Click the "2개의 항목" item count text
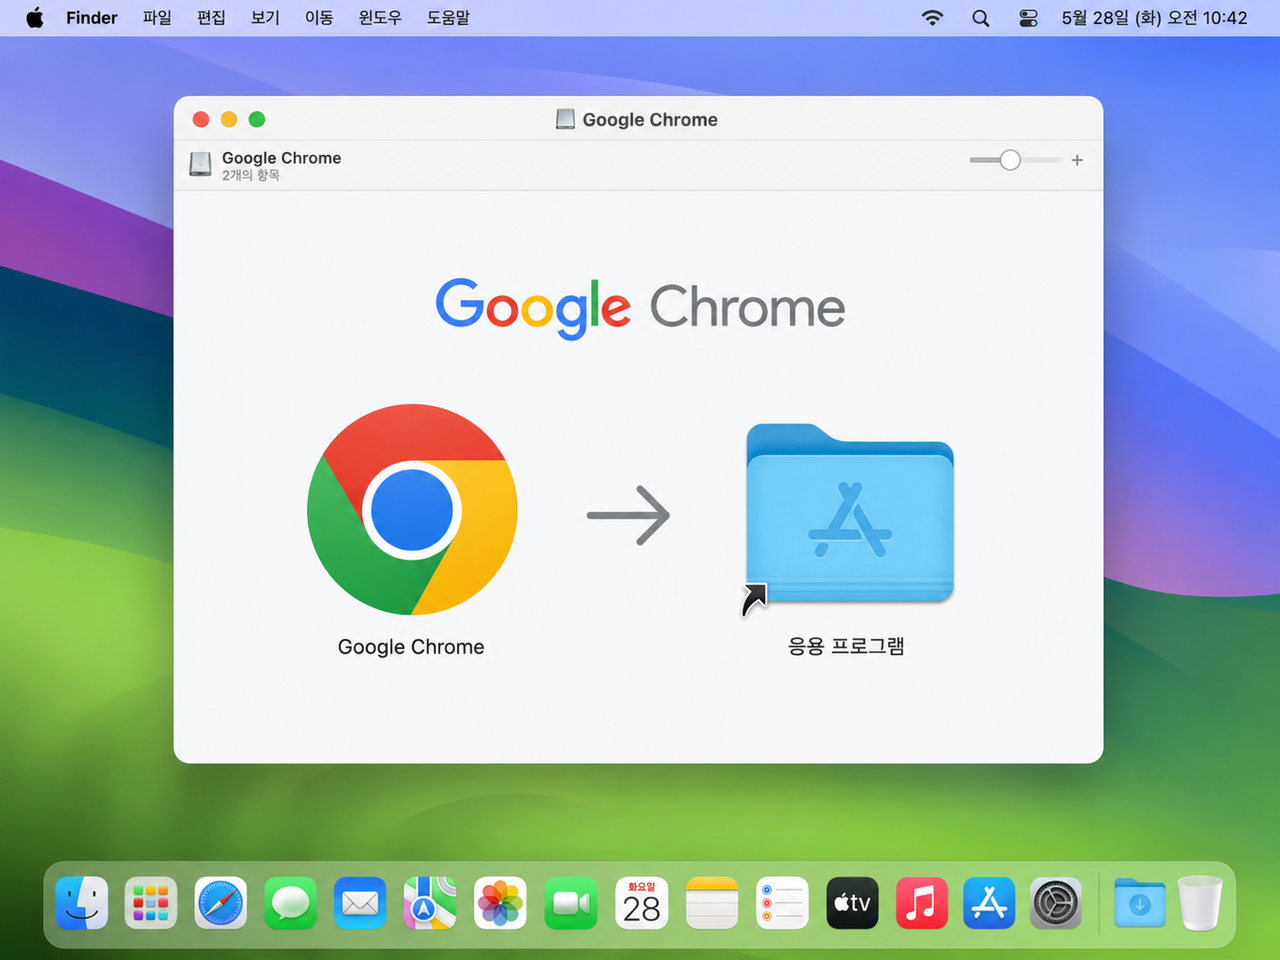Viewport: 1280px width, 960px height. [251, 175]
